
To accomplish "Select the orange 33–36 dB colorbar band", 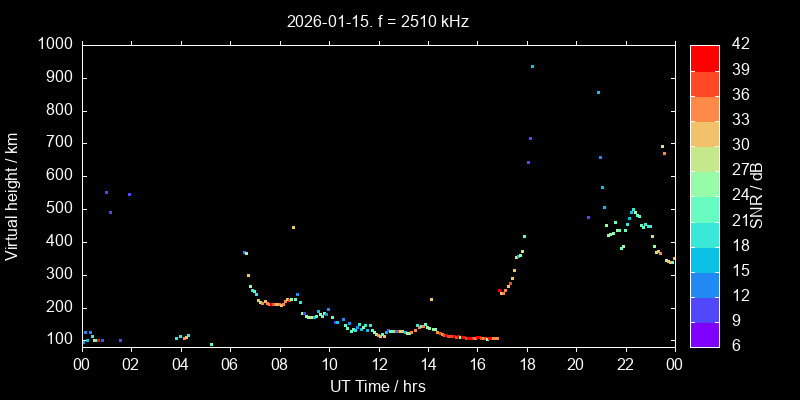I will coord(705,108).
